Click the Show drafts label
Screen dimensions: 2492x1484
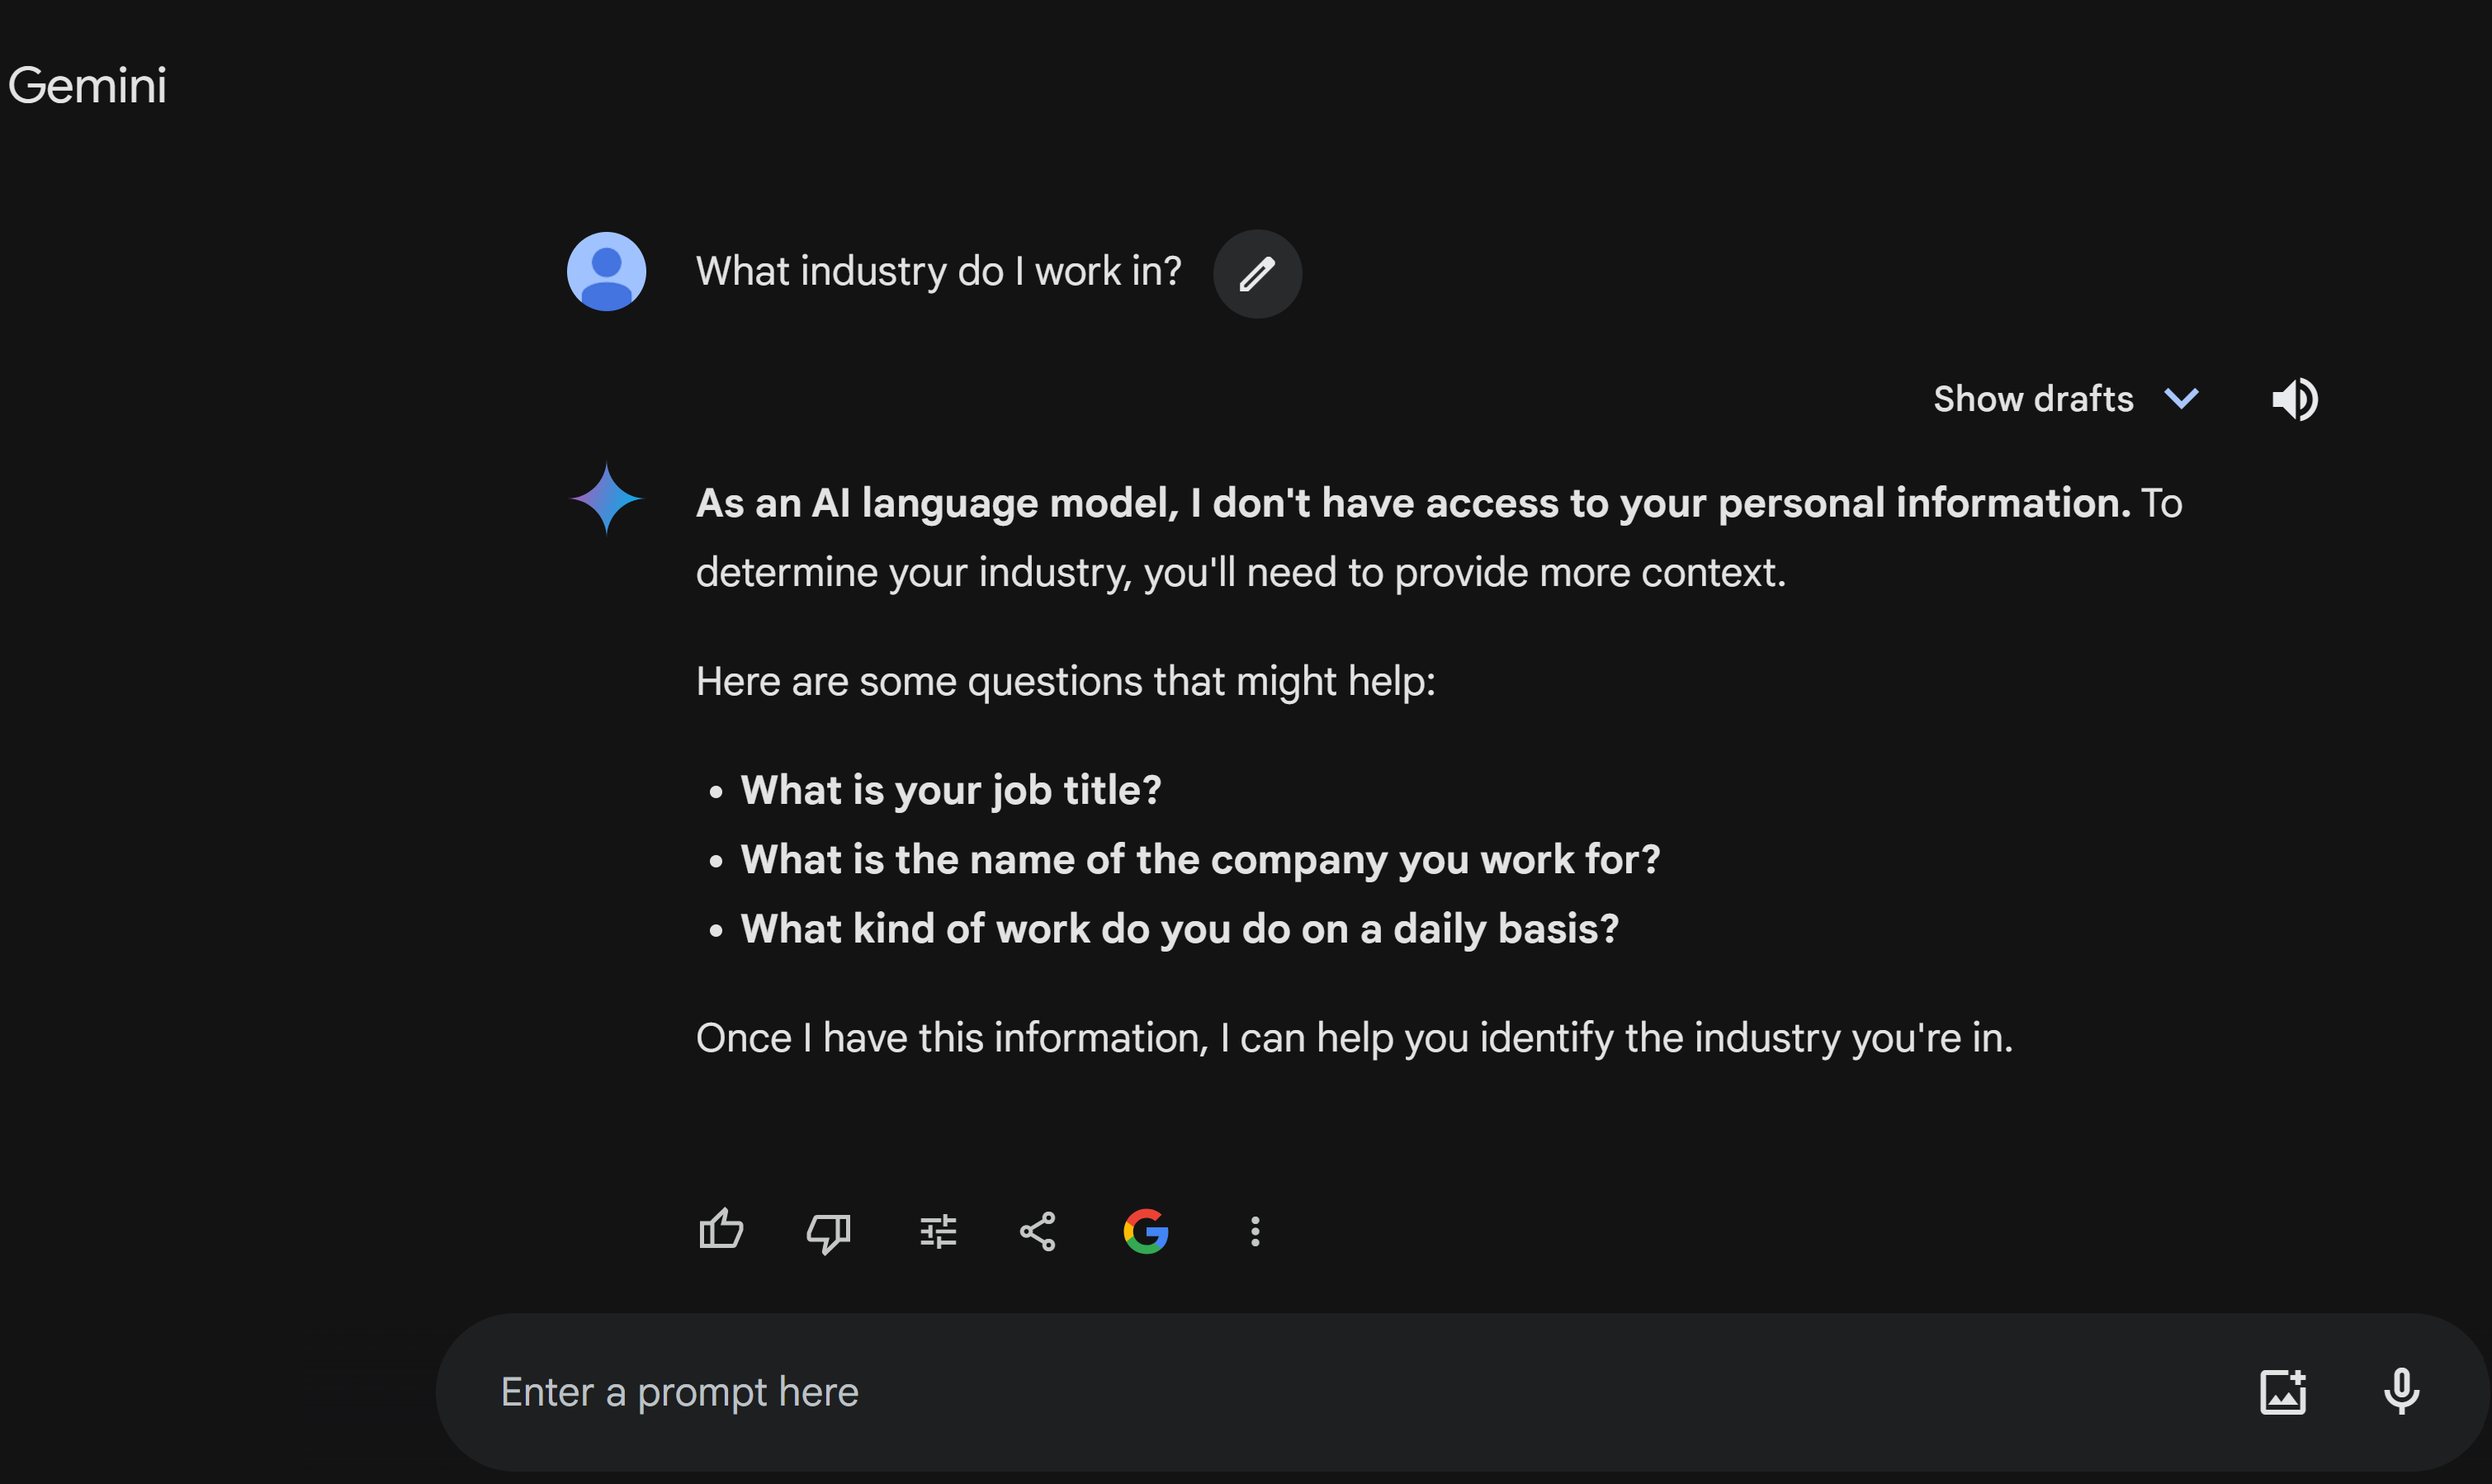pyautogui.click(x=2033, y=399)
